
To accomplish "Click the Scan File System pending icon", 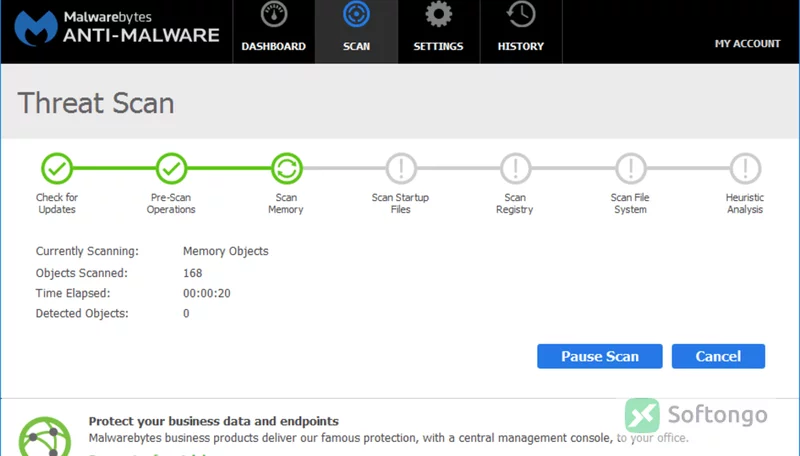I will [631, 168].
